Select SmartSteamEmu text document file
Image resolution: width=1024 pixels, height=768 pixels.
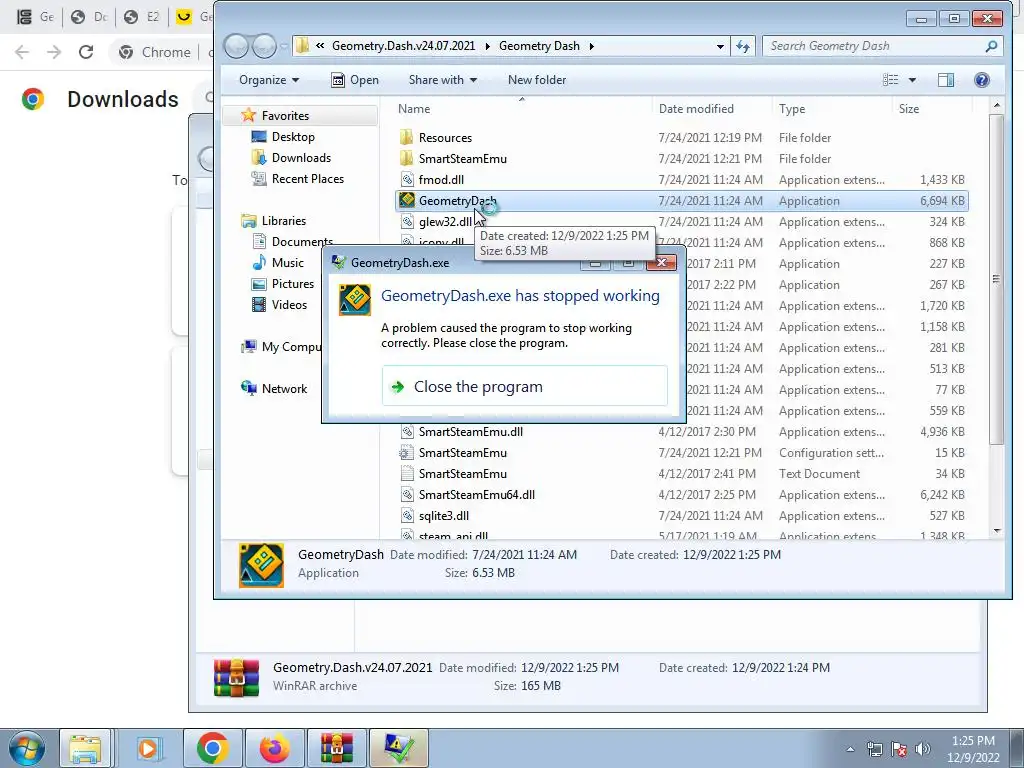point(462,473)
